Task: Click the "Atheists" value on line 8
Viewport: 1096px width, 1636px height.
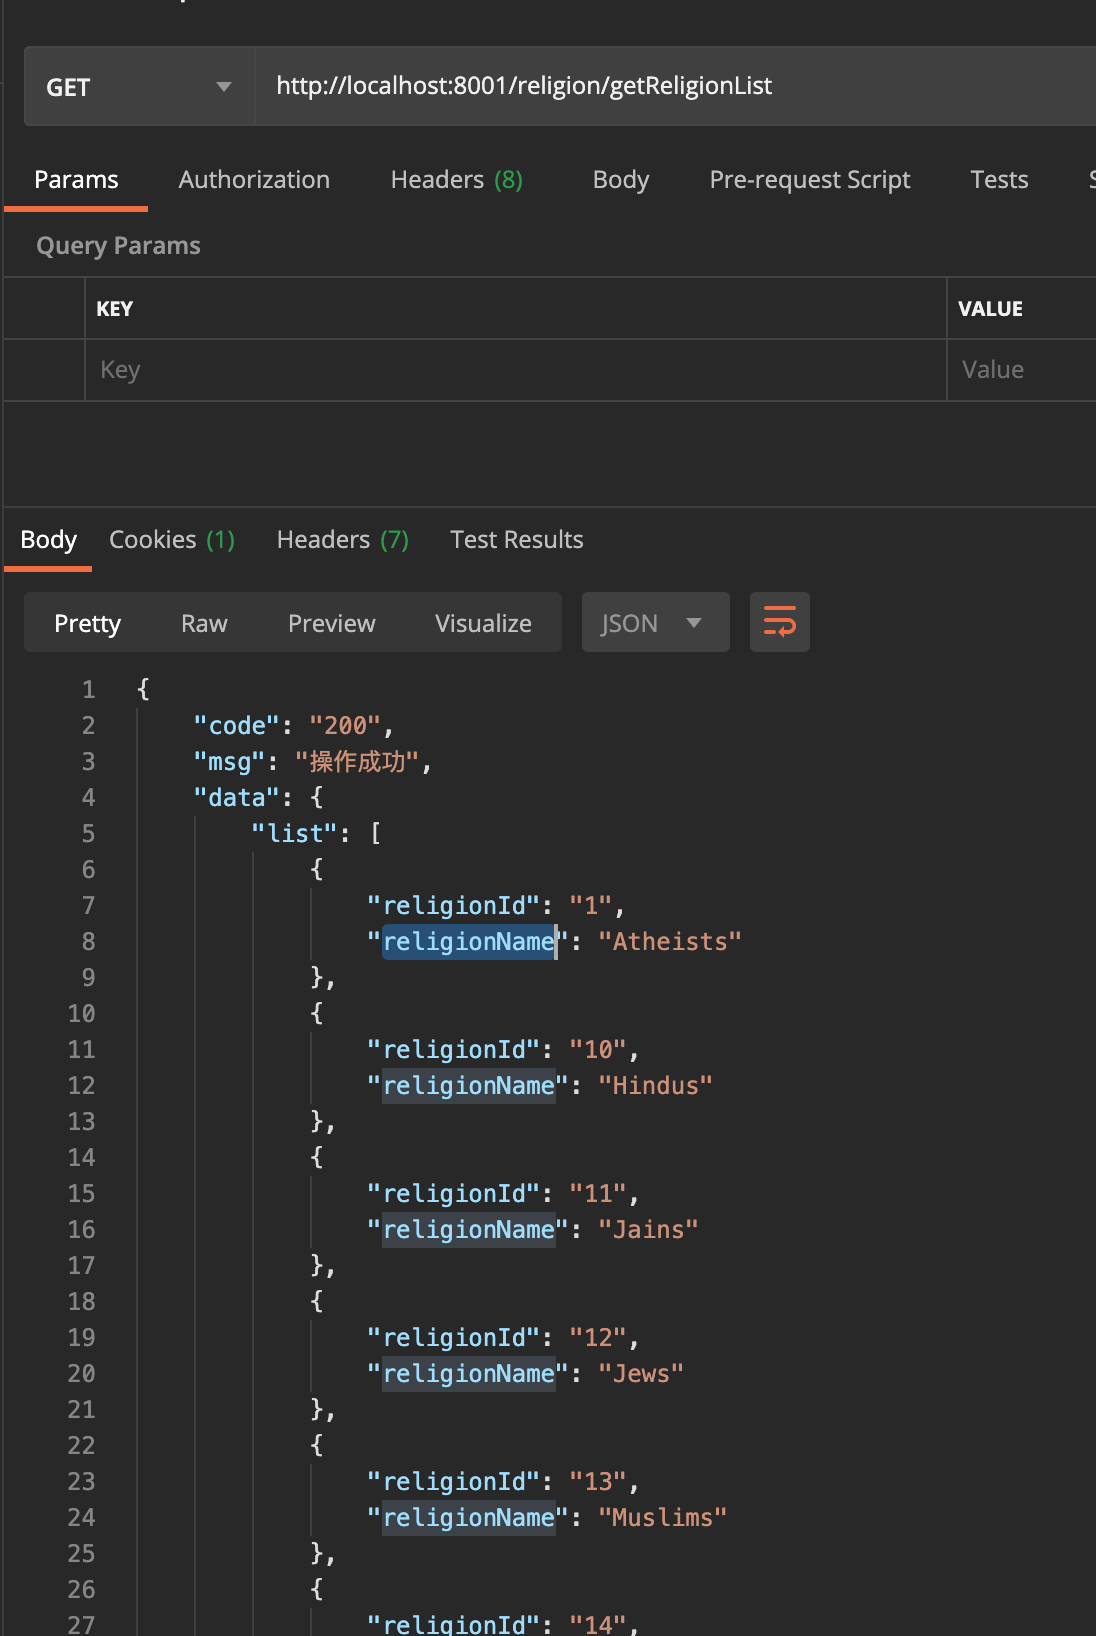Action: click(670, 941)
